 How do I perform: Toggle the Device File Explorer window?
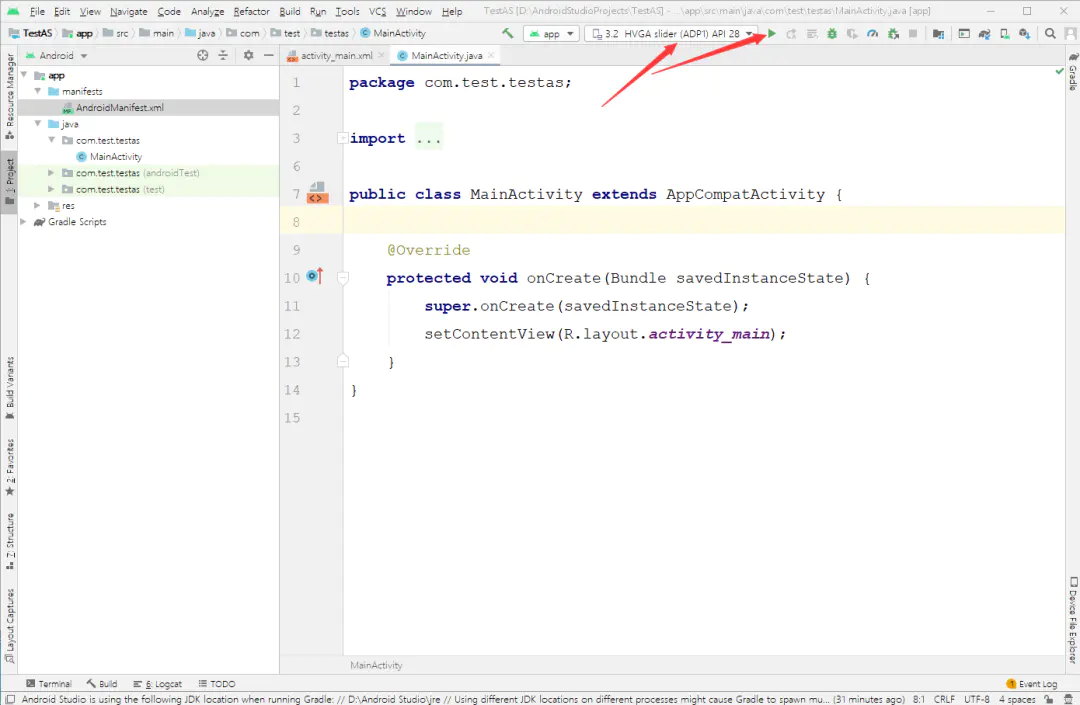[1072, 620]
